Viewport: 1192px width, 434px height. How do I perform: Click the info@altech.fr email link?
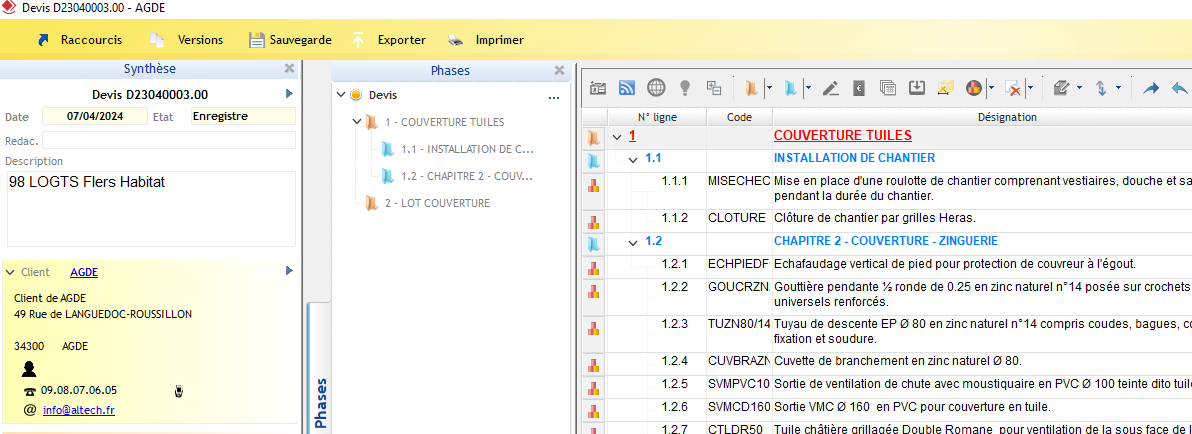(x=78, y=410)
